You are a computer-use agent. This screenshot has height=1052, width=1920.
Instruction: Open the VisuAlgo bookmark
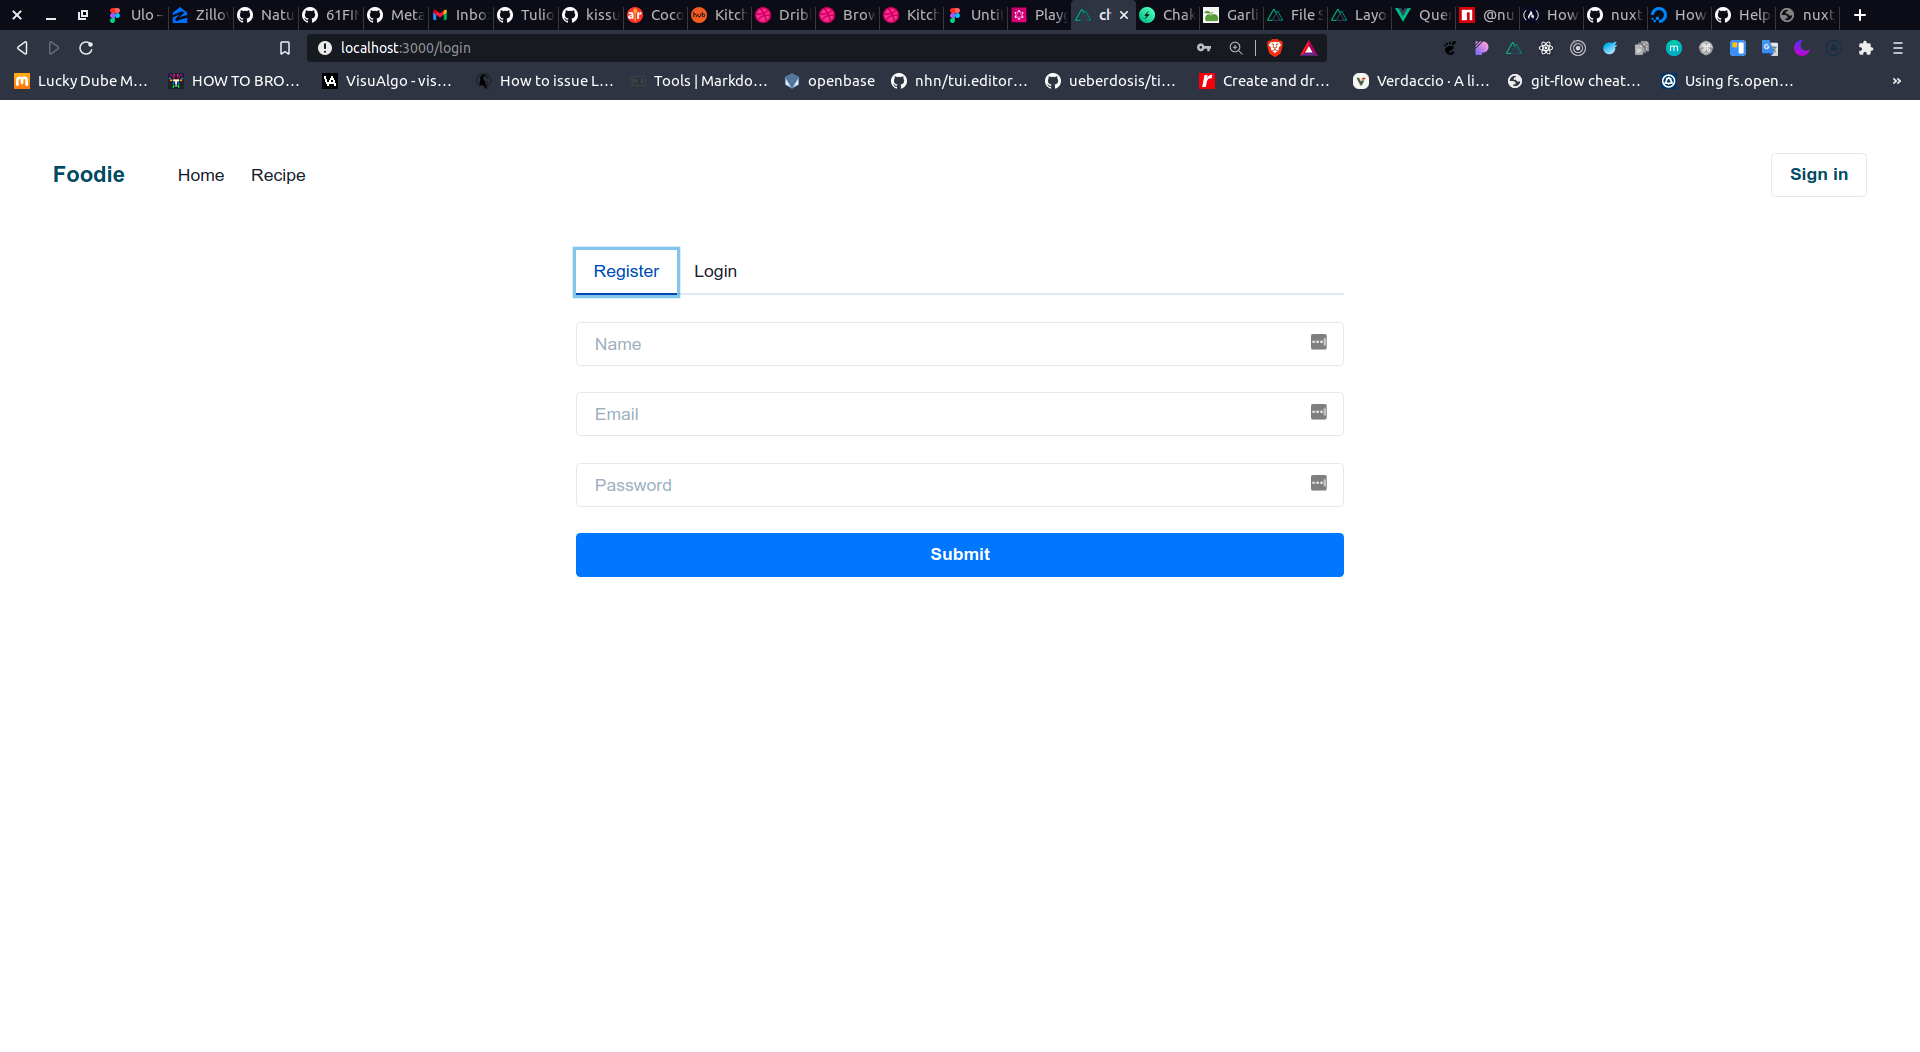coord(387,81)
